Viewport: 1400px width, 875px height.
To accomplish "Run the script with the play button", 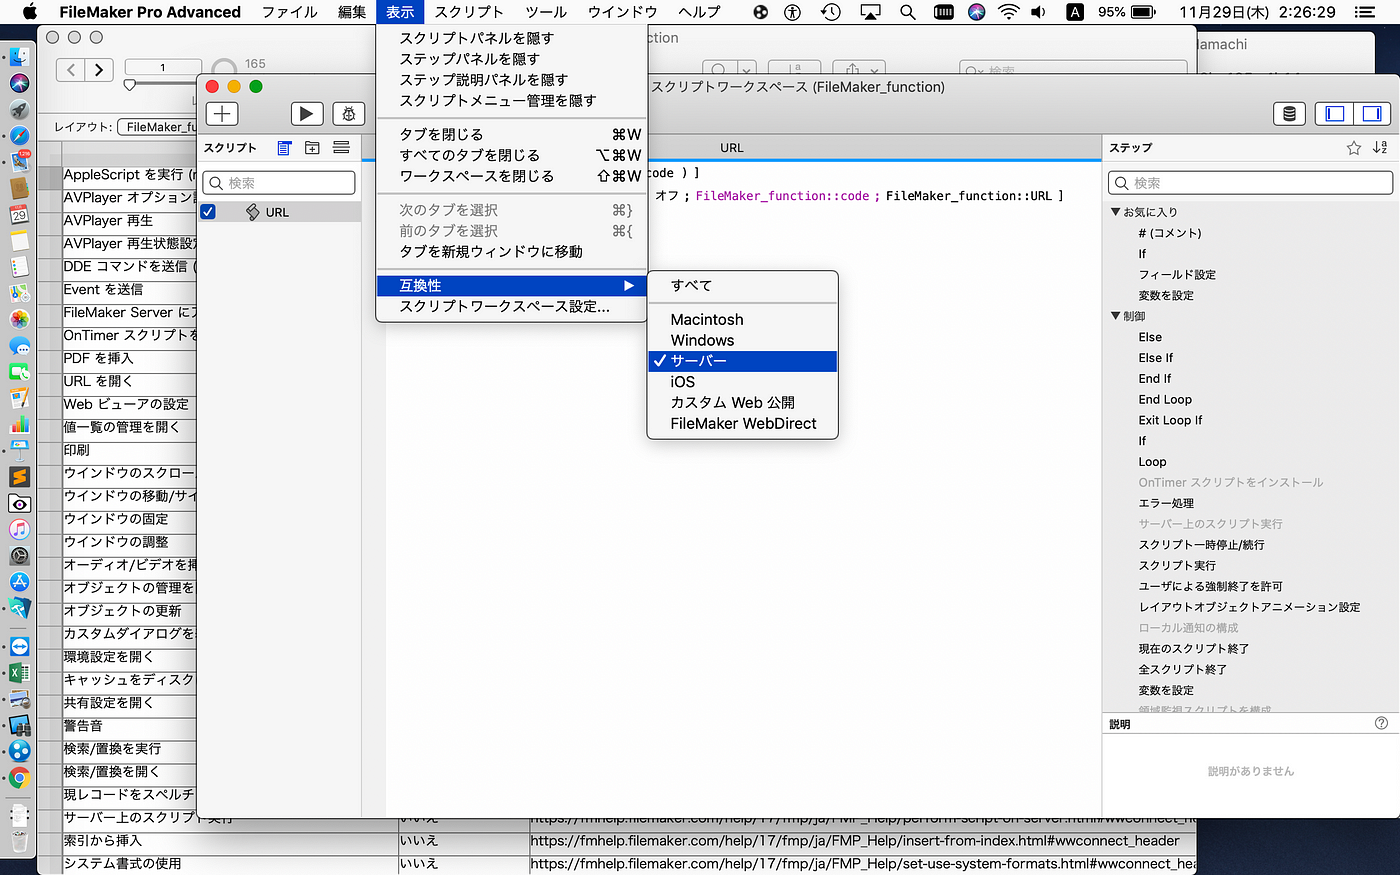I will tap(307, 114).
